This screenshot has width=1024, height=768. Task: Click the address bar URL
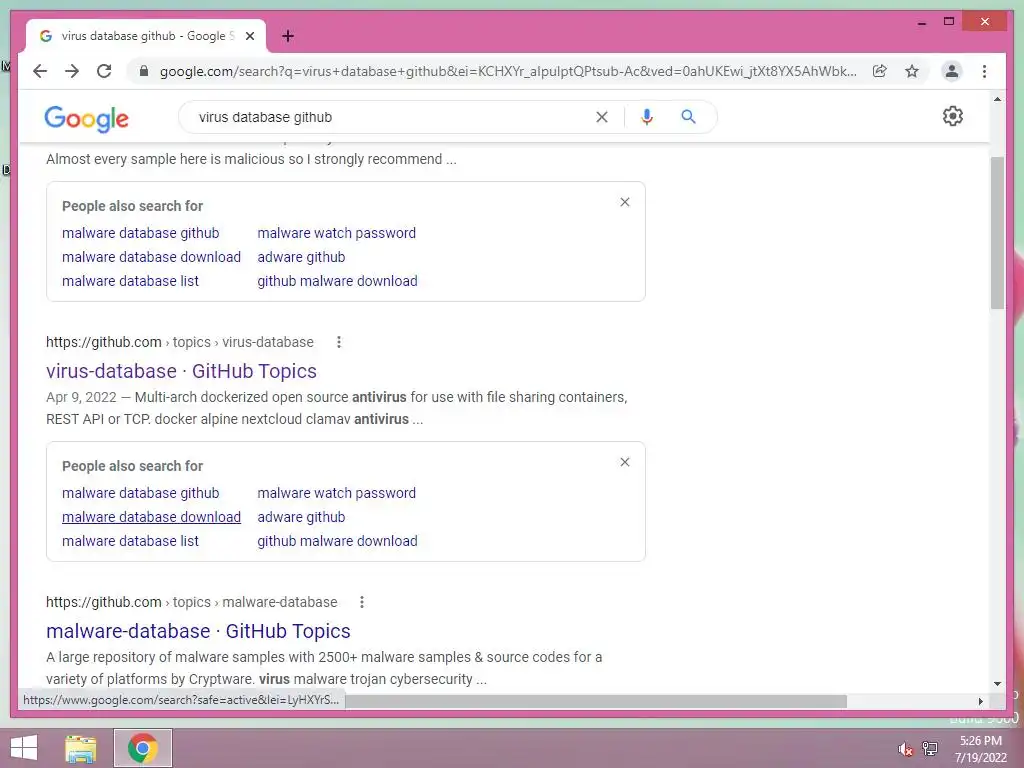(x=508, y=71)
